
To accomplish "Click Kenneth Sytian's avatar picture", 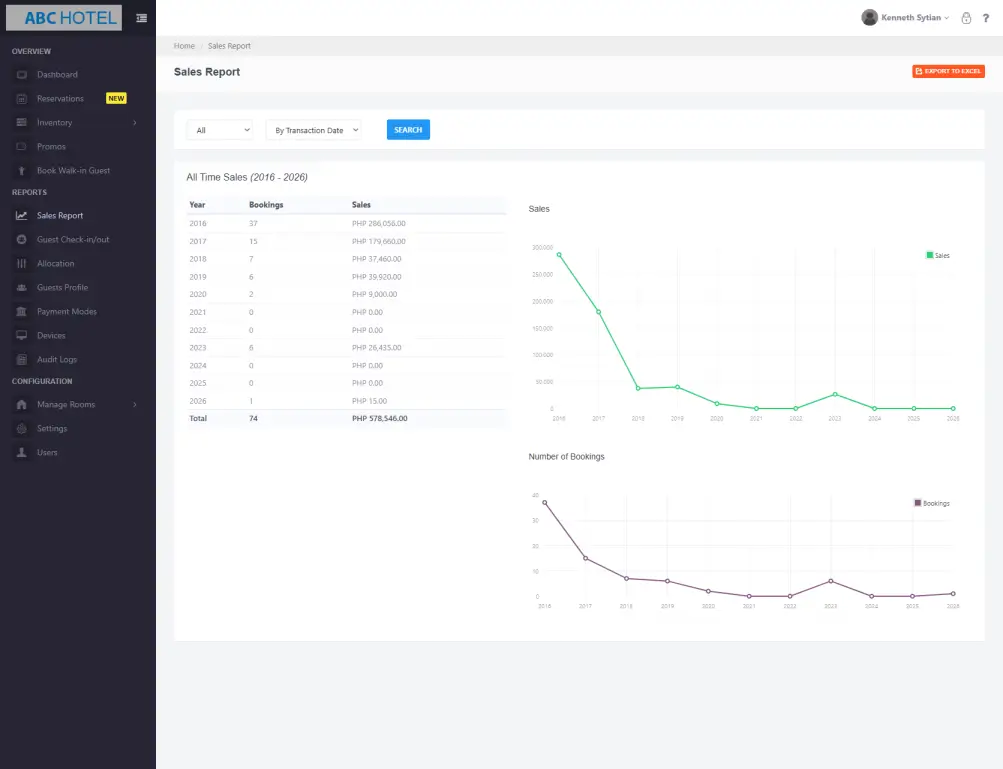I will click(869, 17).
